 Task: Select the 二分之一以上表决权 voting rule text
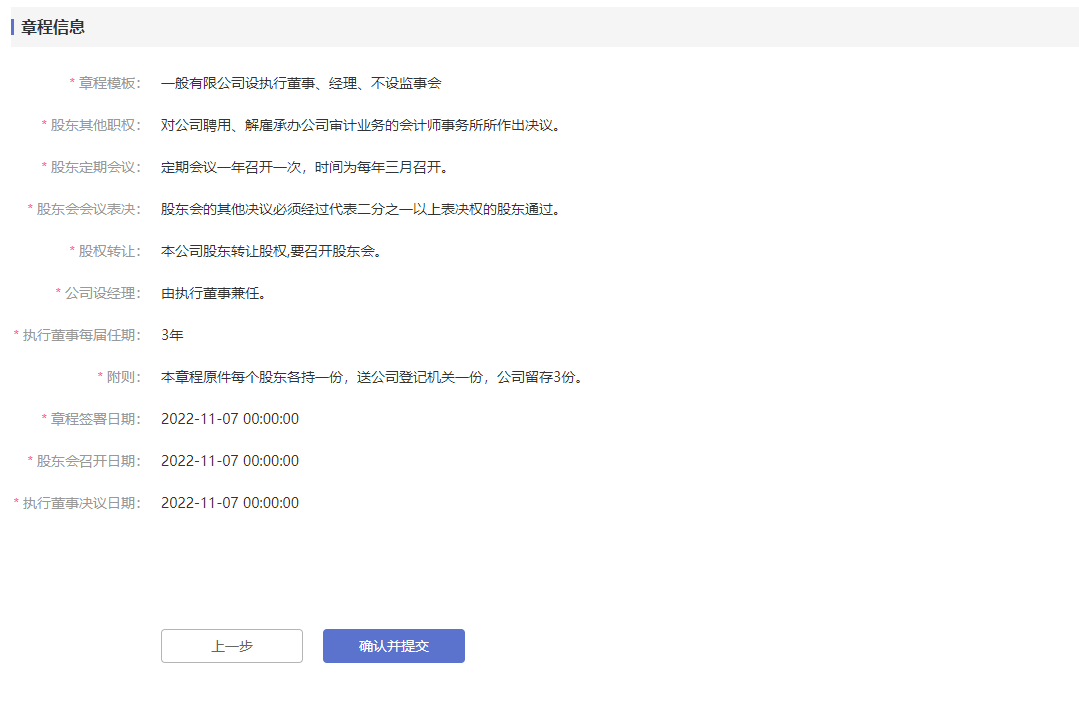tap(361, 209)
